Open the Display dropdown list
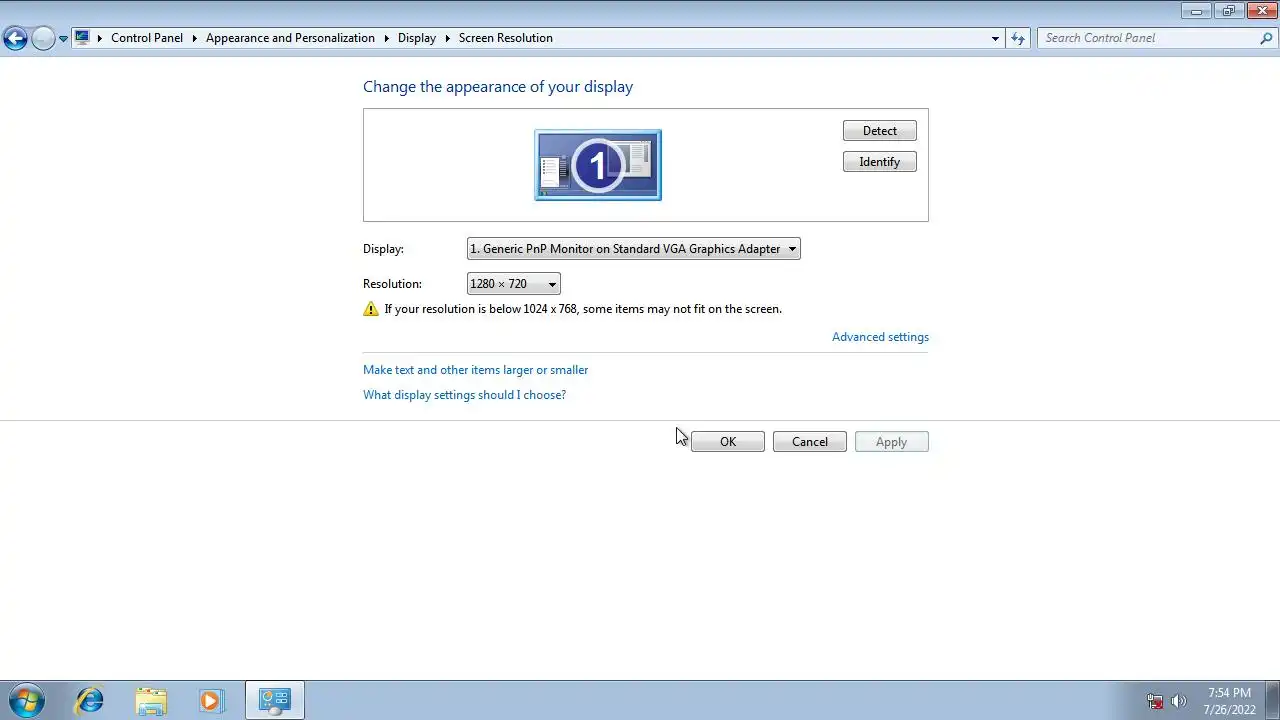The width and height of the screenshot is (1280, 720). pyautogui.click(x=634, y=249)
